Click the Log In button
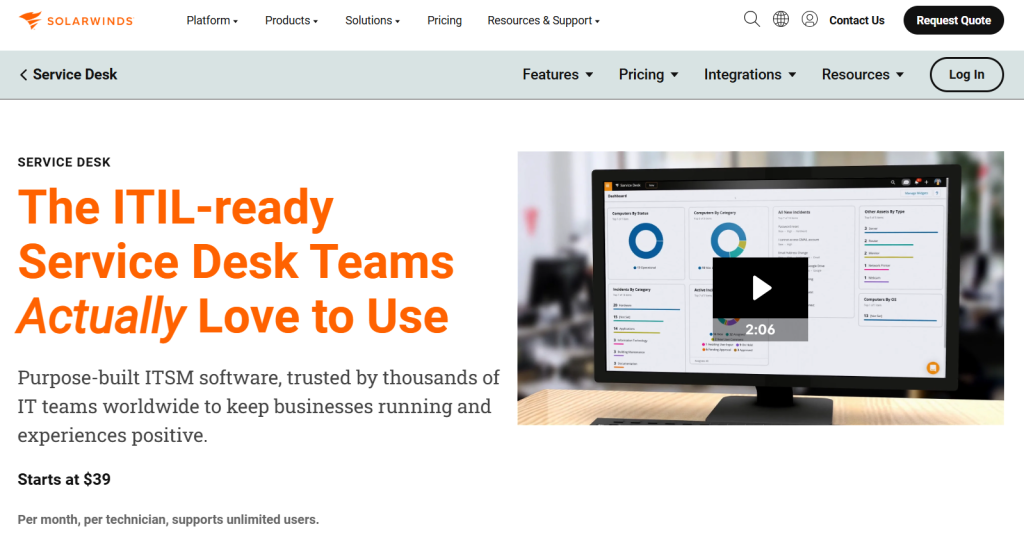The image size is (1024, 538). click(x=966, y=74)
